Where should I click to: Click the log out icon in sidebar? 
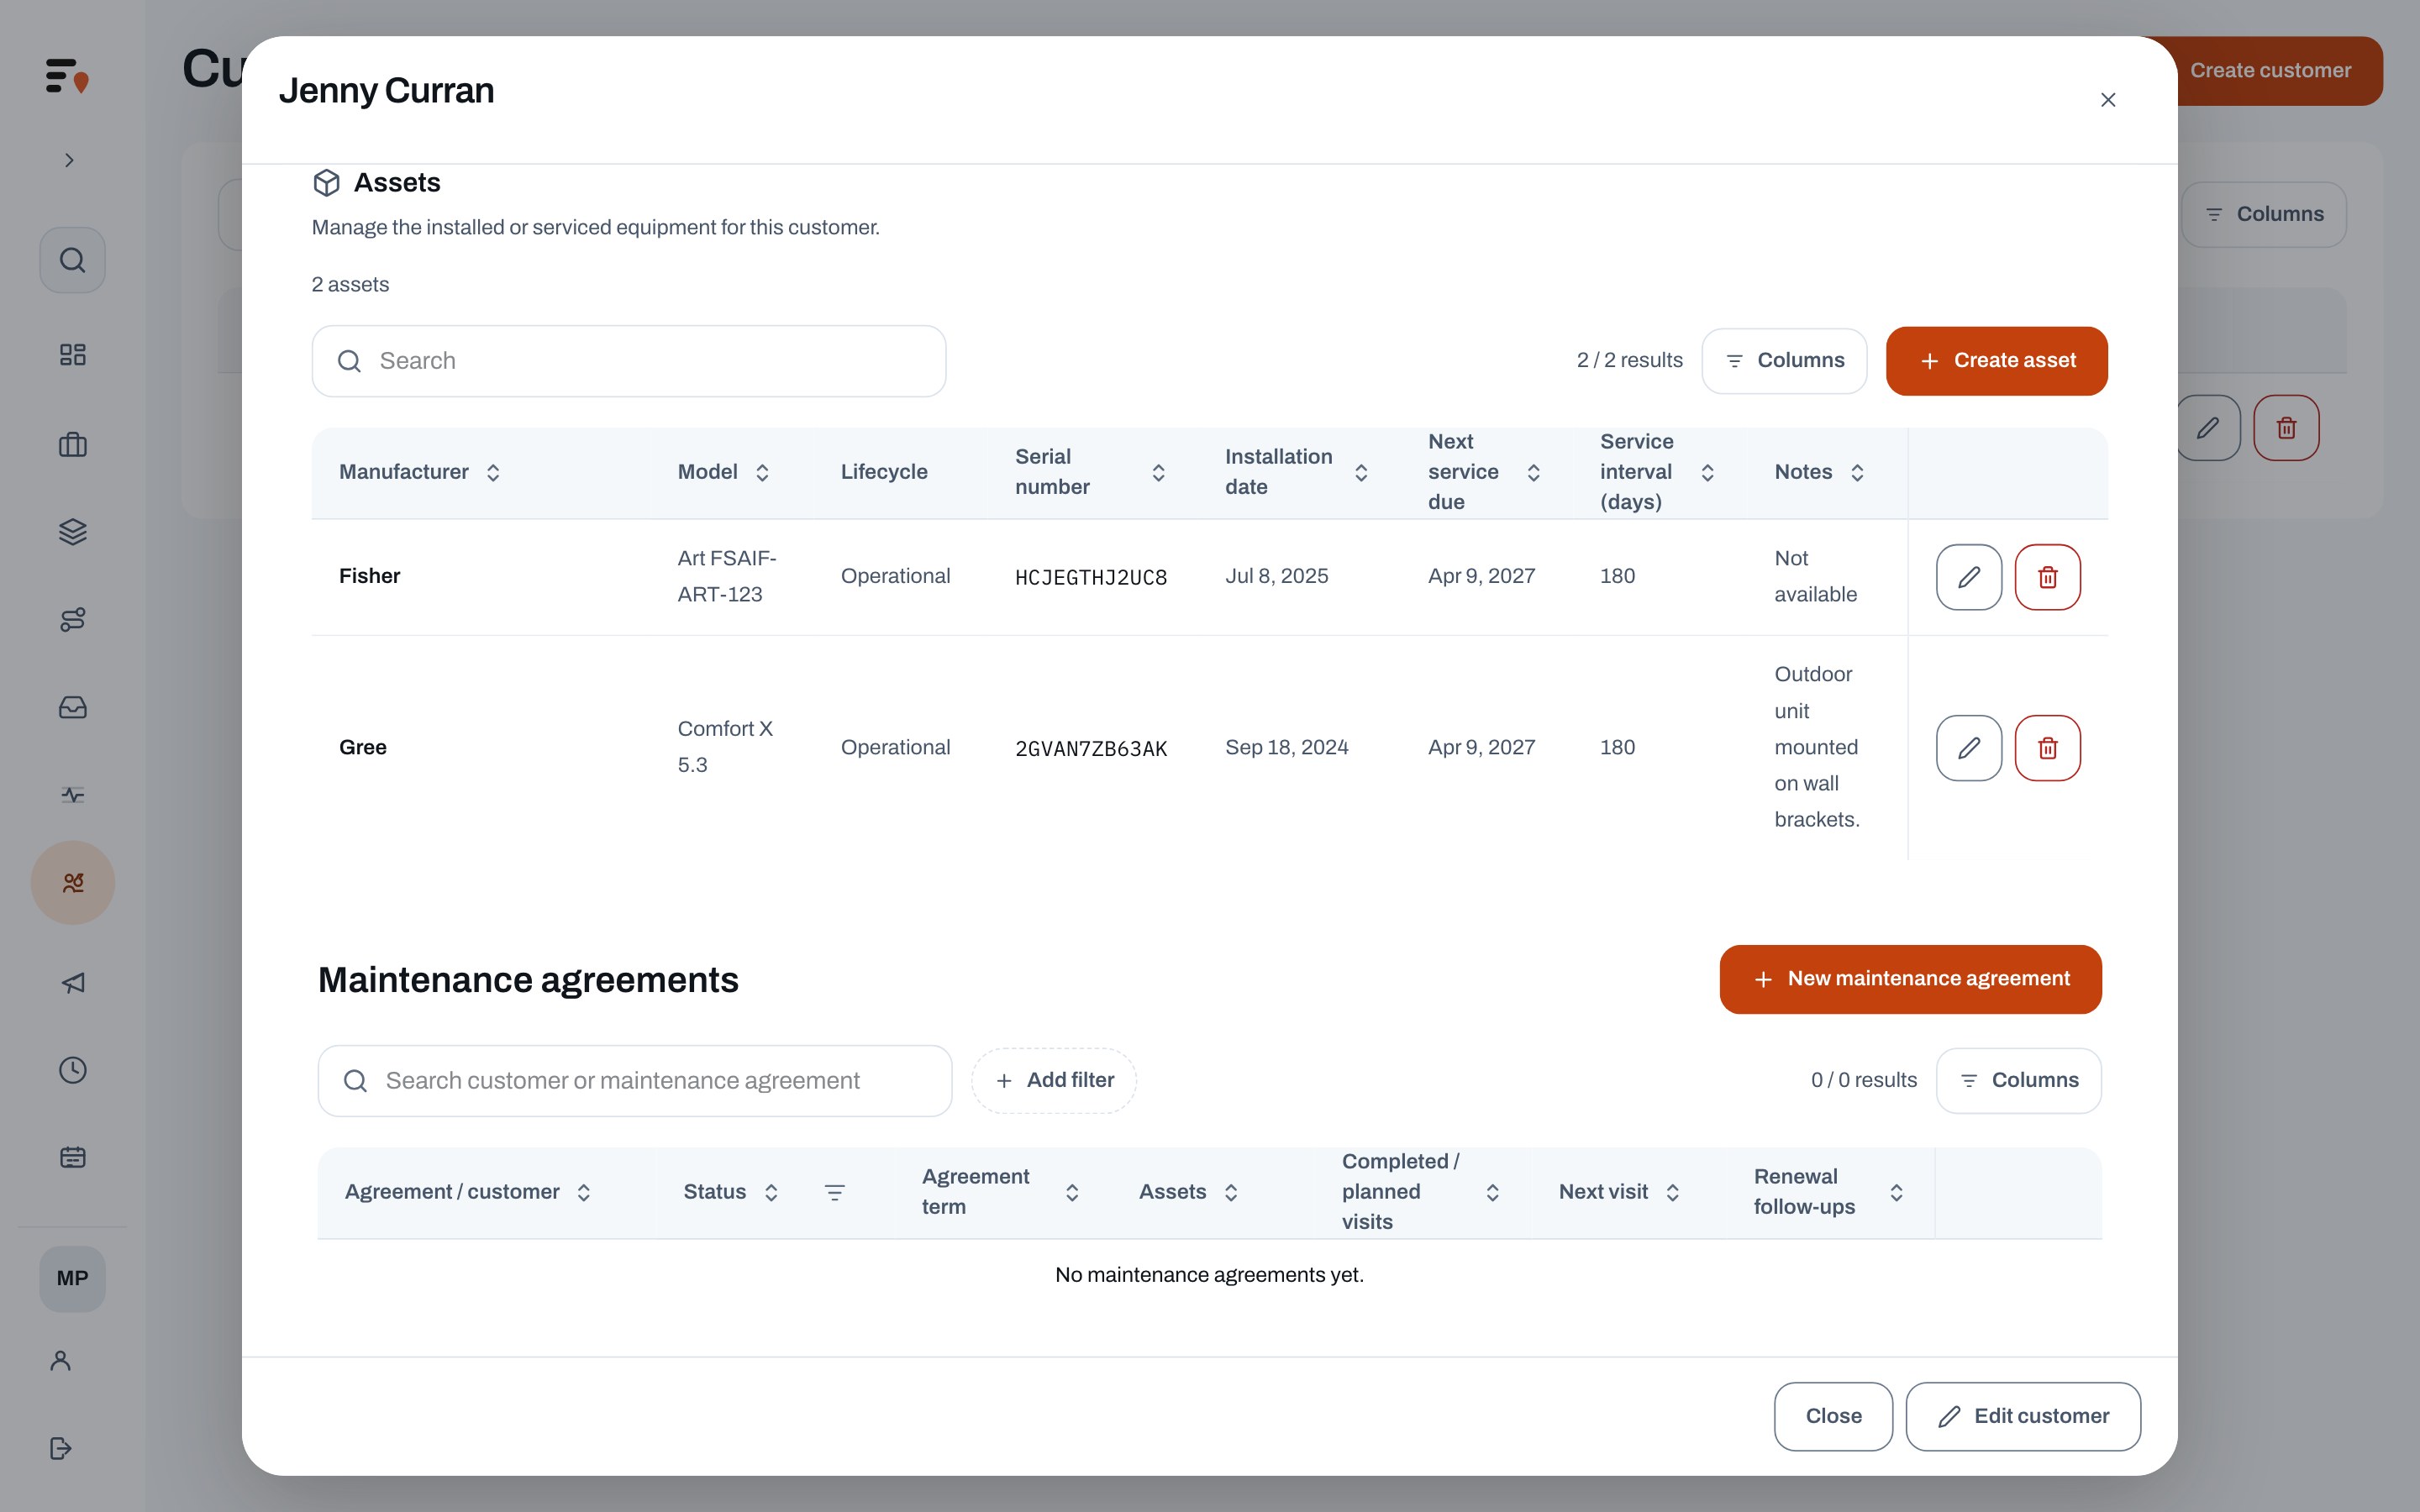coord(60,1448)
